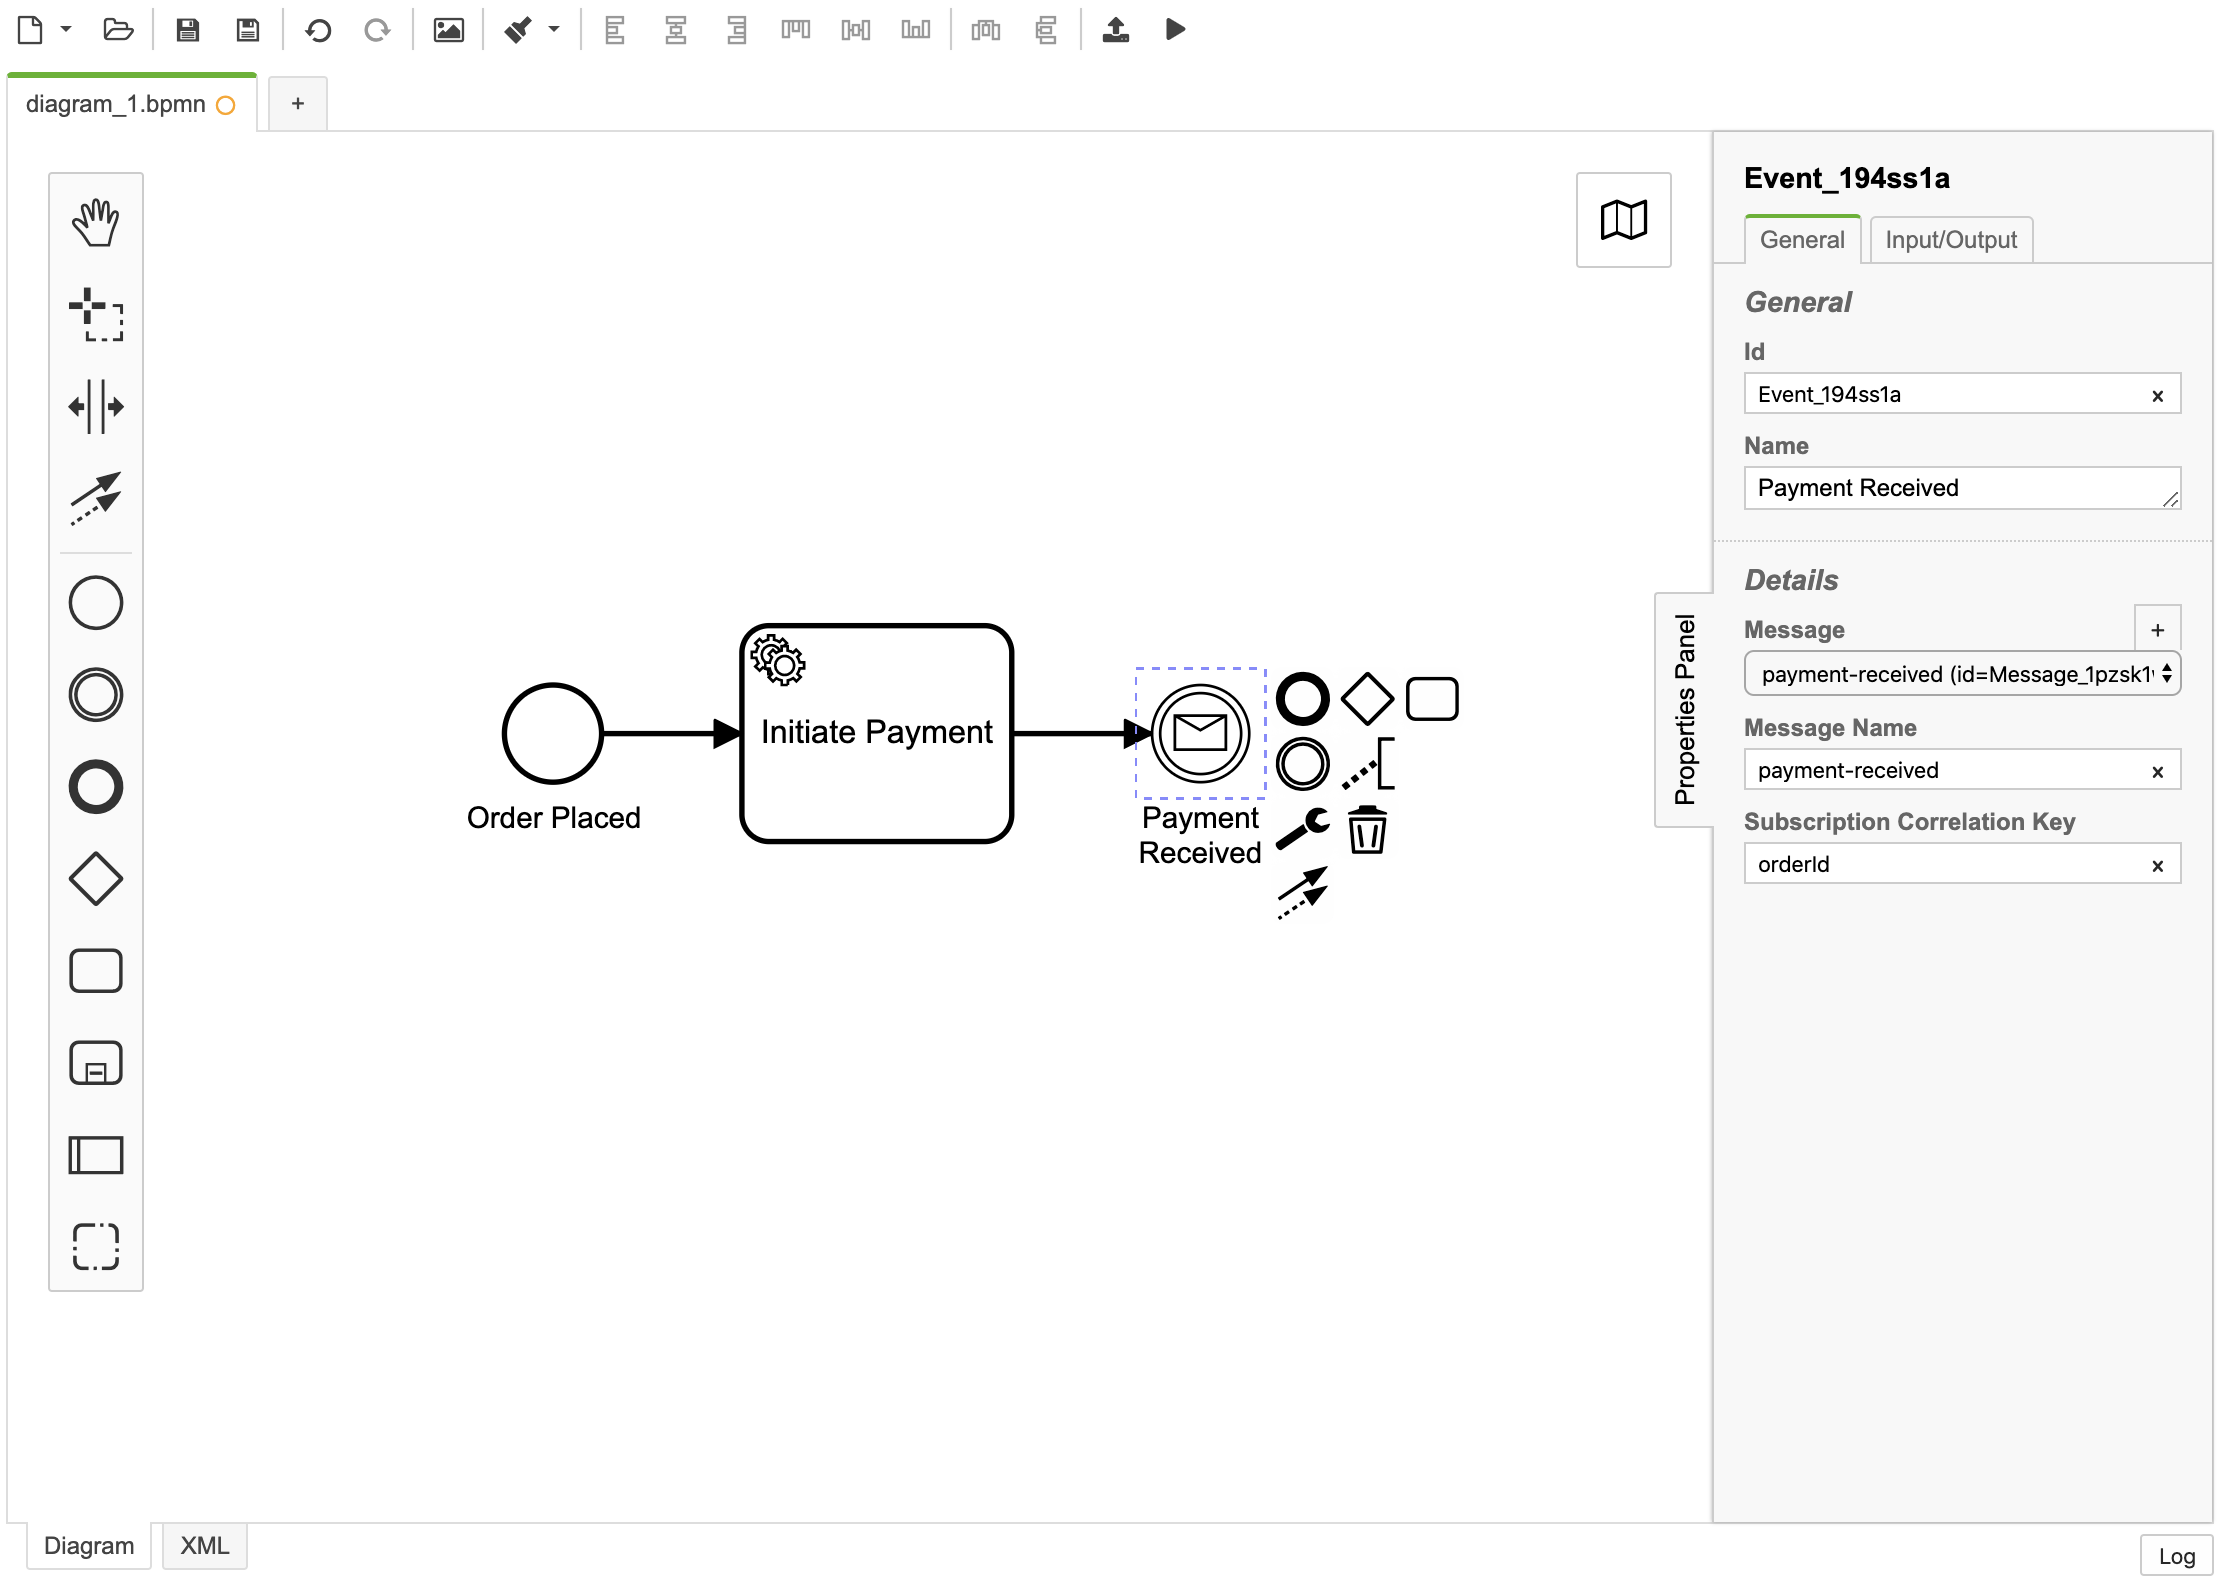Align selected elements to bottom
The width and height of the screenshot is (2220, 1582).
(x=916, y=30)
